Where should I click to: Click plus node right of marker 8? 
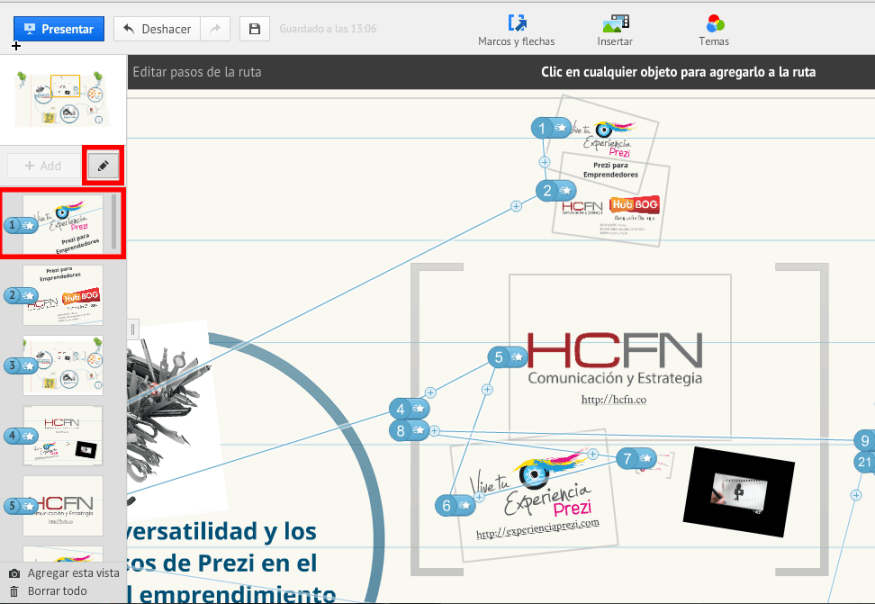435,431
